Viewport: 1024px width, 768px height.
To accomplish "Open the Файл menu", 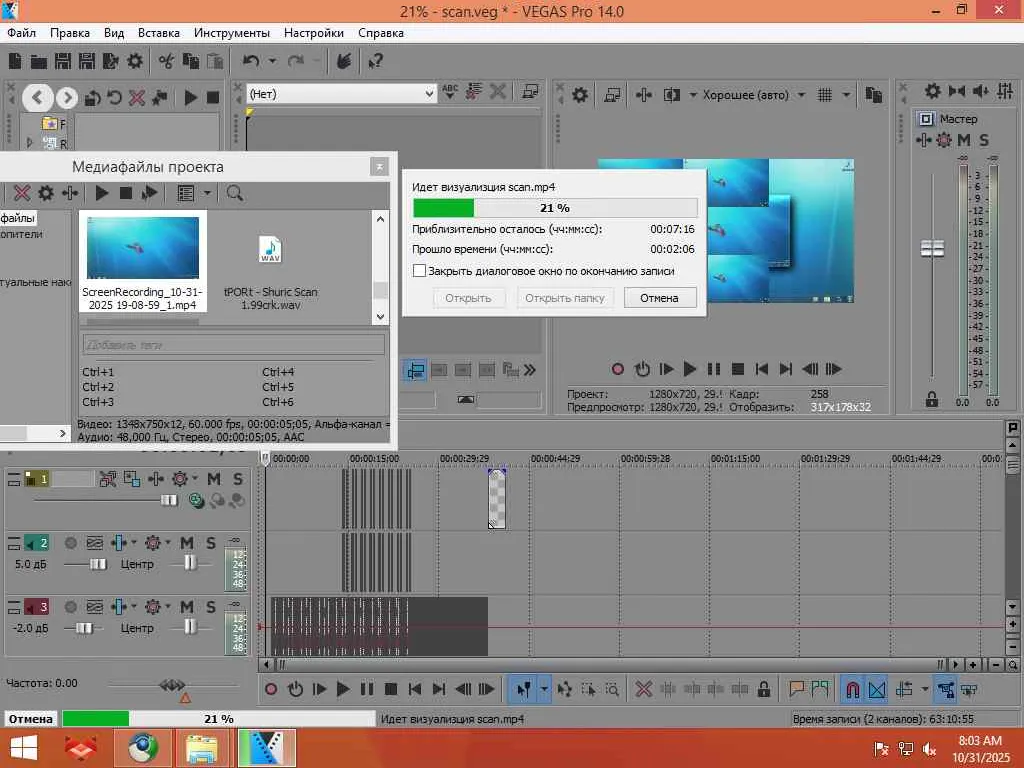I will click(22, 33).
